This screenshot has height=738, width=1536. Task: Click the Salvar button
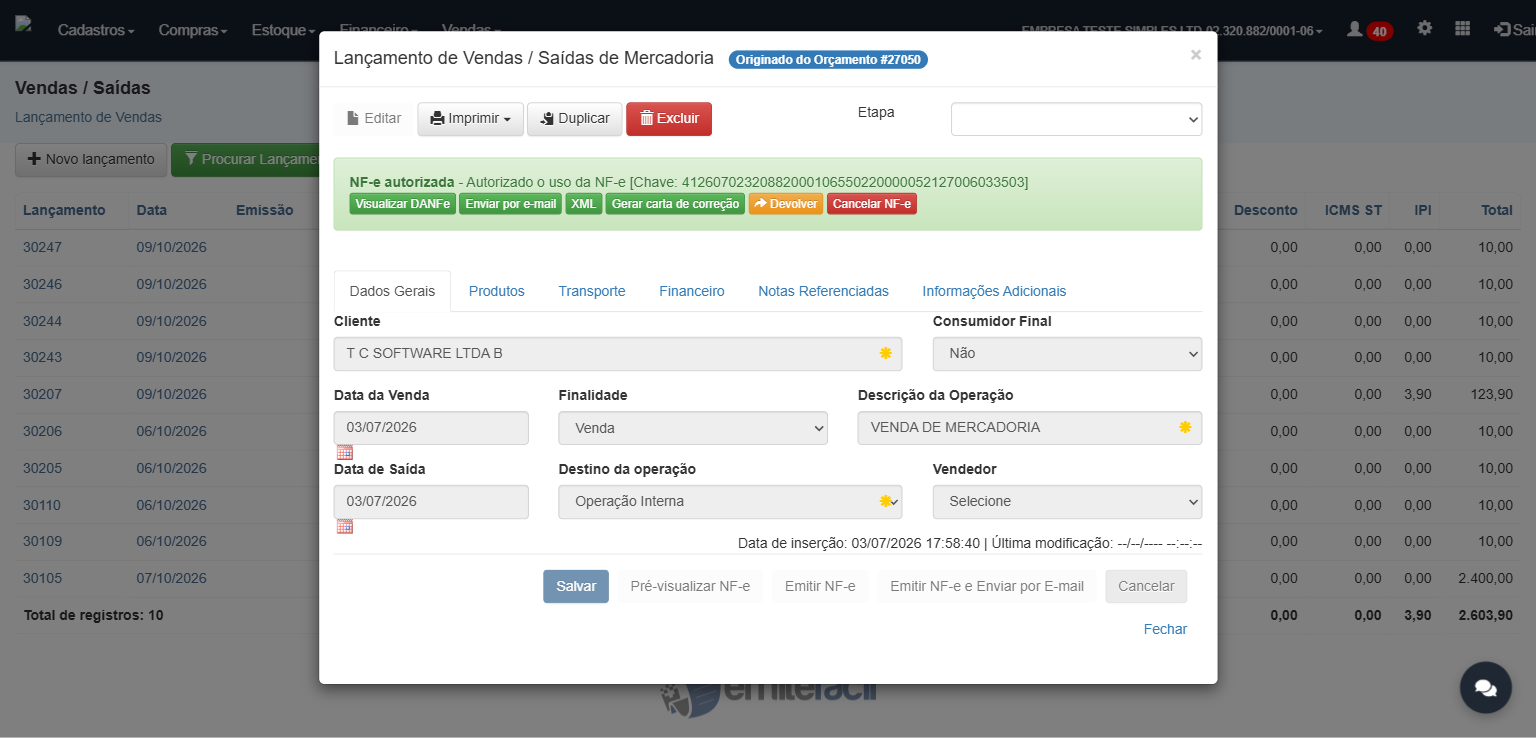[576, 586]
